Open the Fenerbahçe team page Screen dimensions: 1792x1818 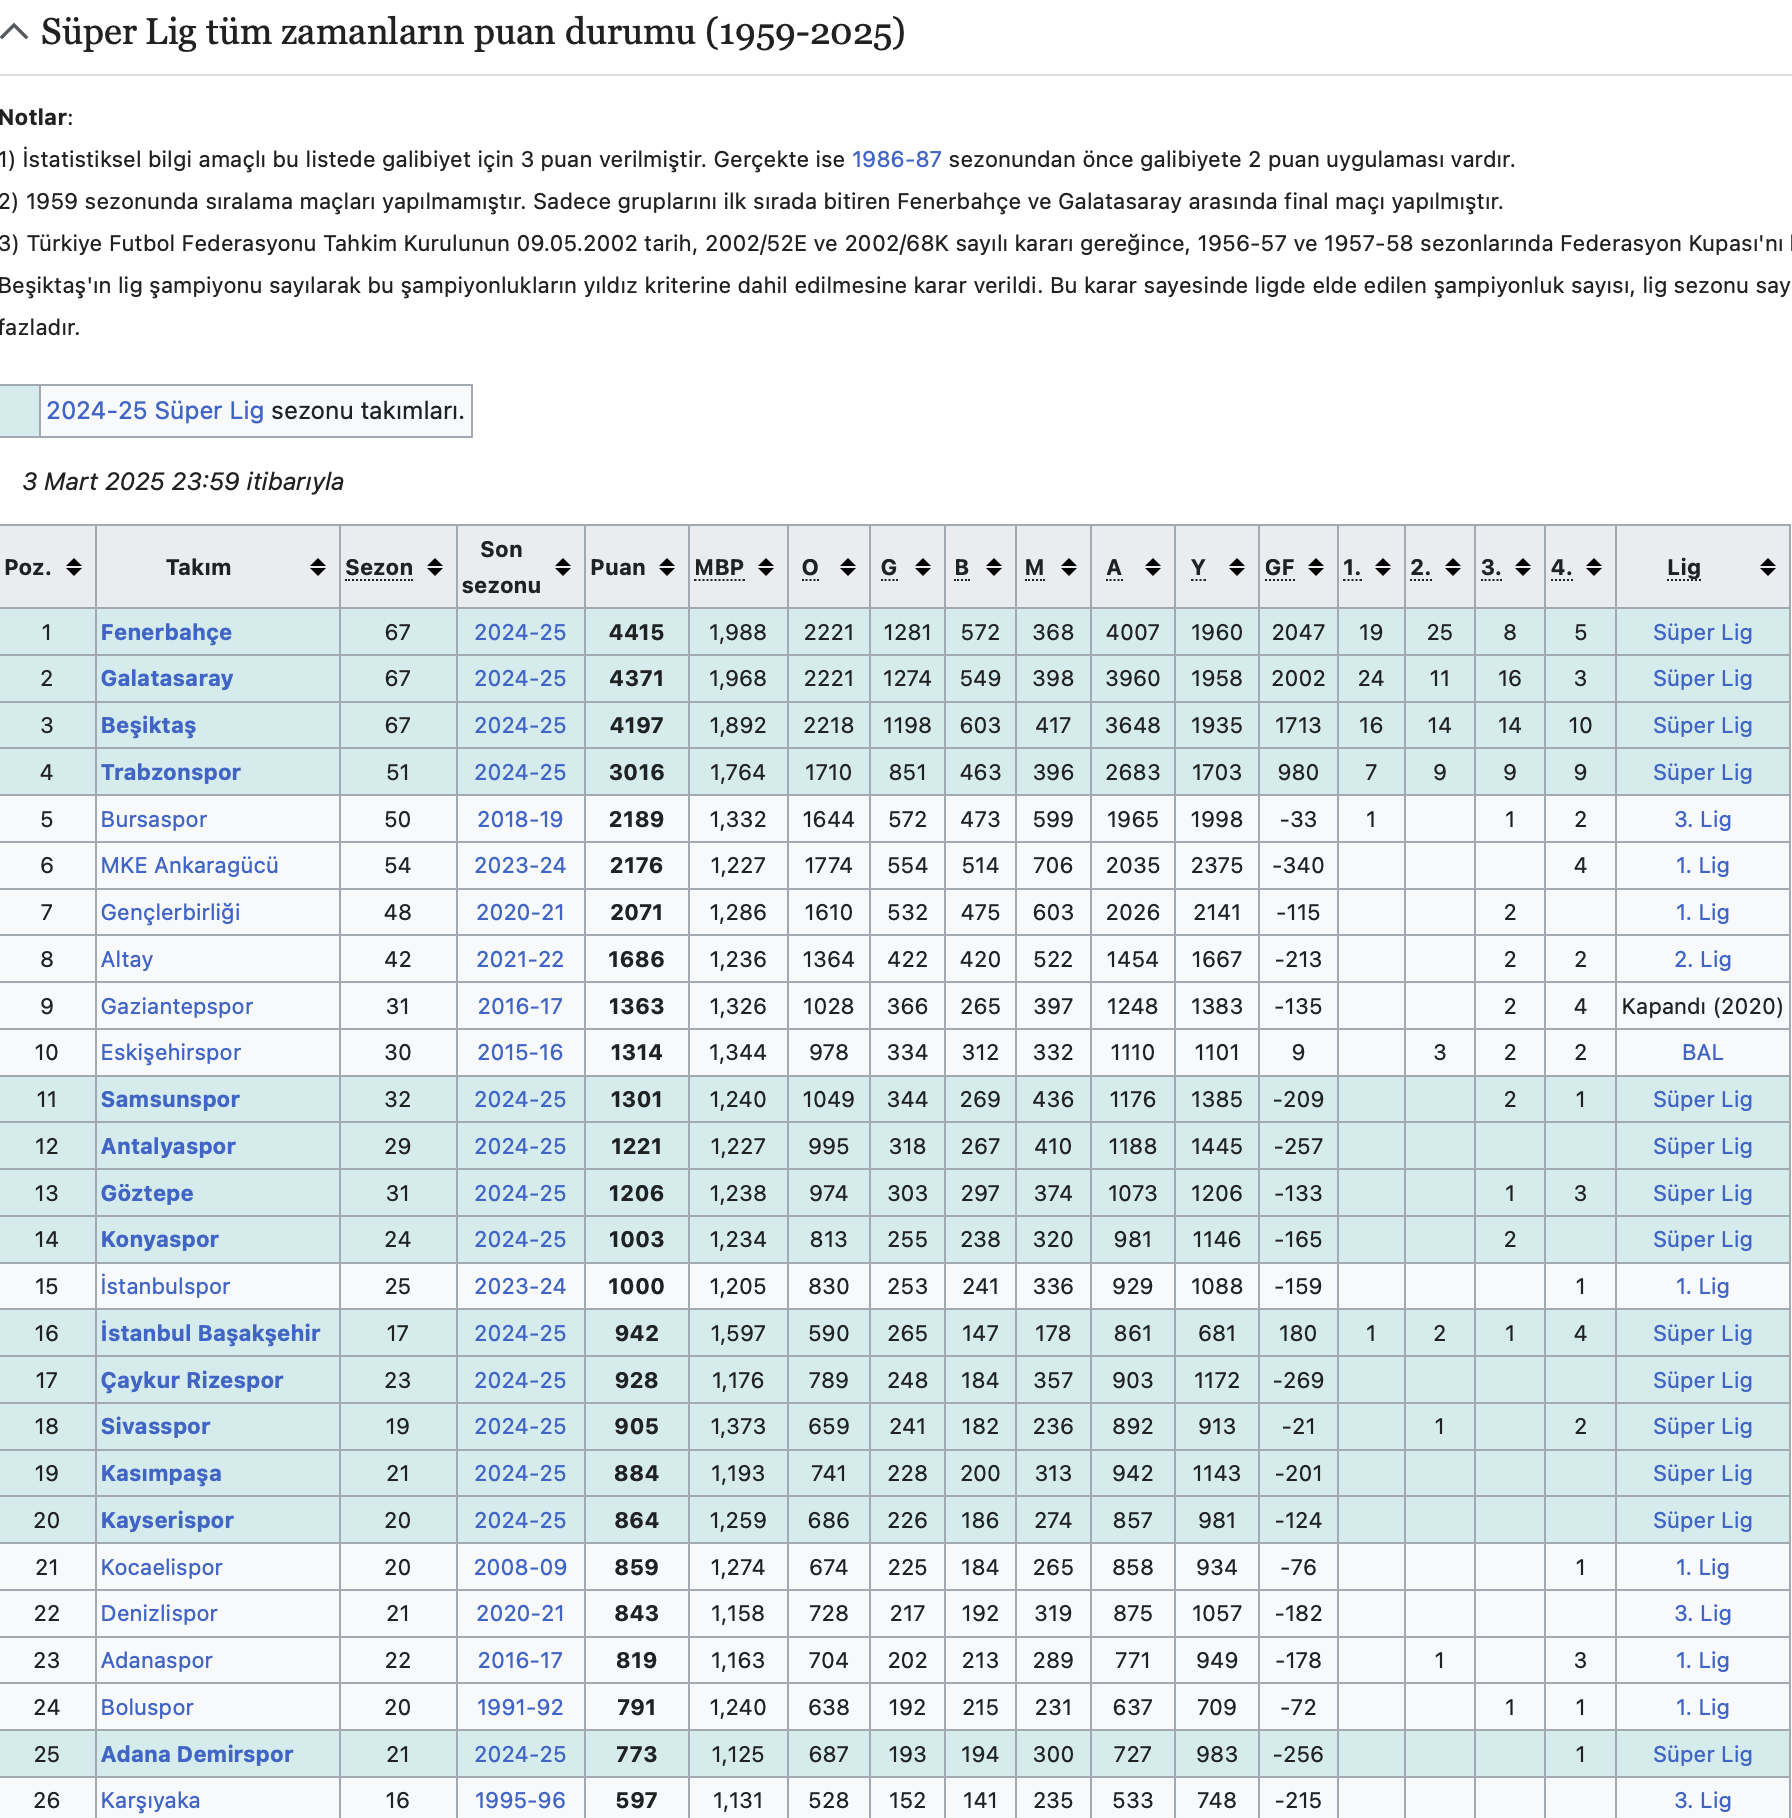166,632
